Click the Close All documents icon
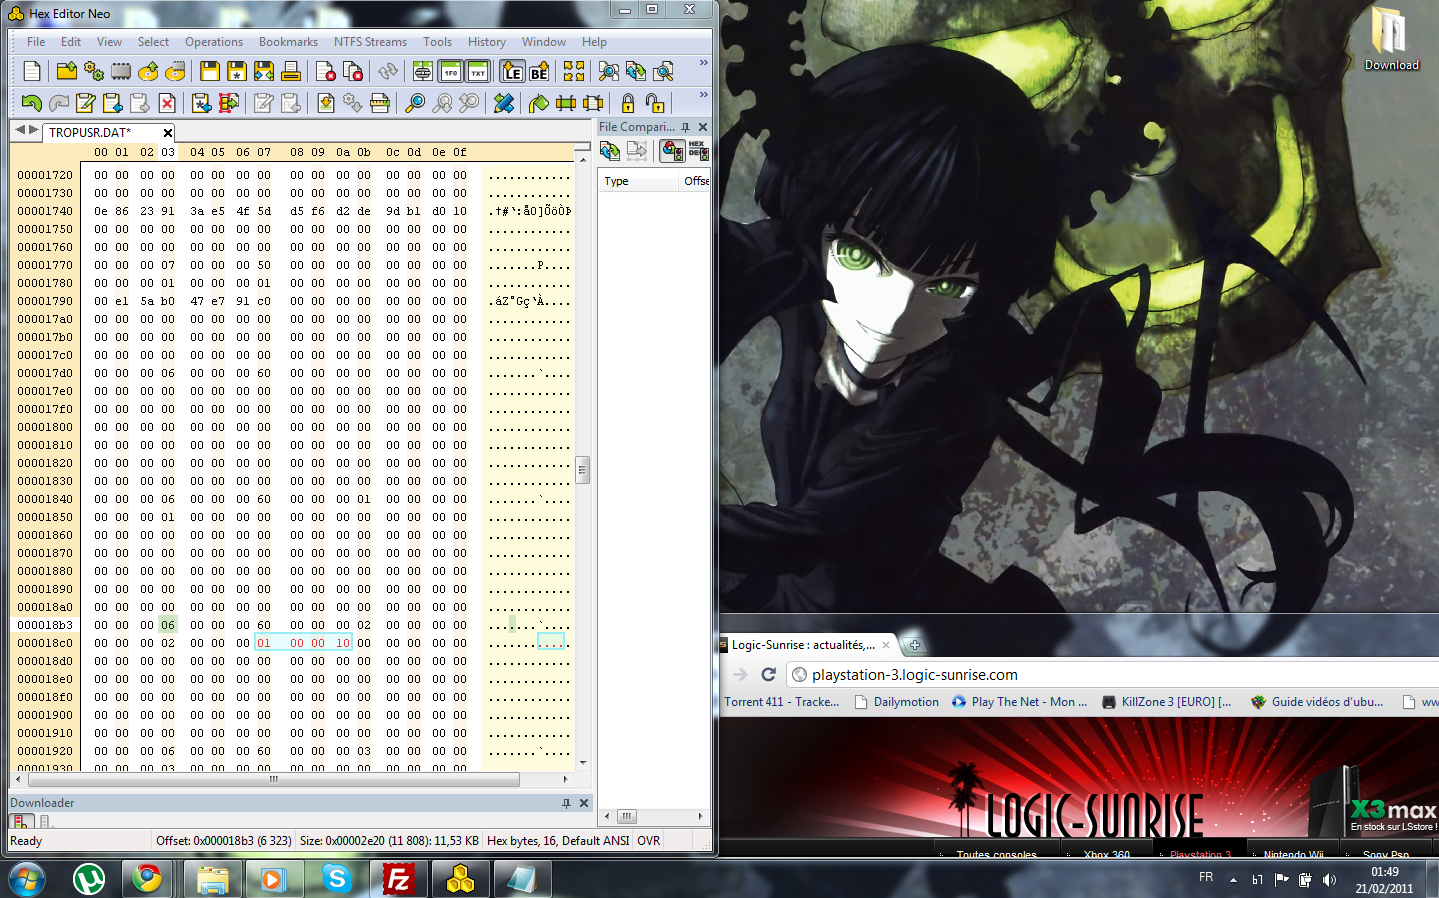1439x898 pixels. [x=353, y=71]
